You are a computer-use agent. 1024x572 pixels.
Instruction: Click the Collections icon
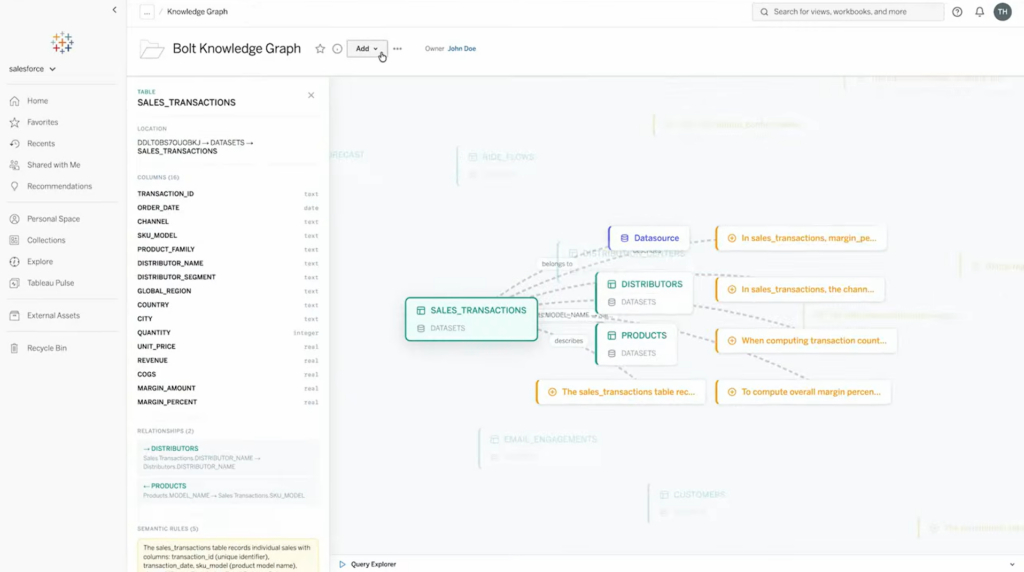(14, 240)
